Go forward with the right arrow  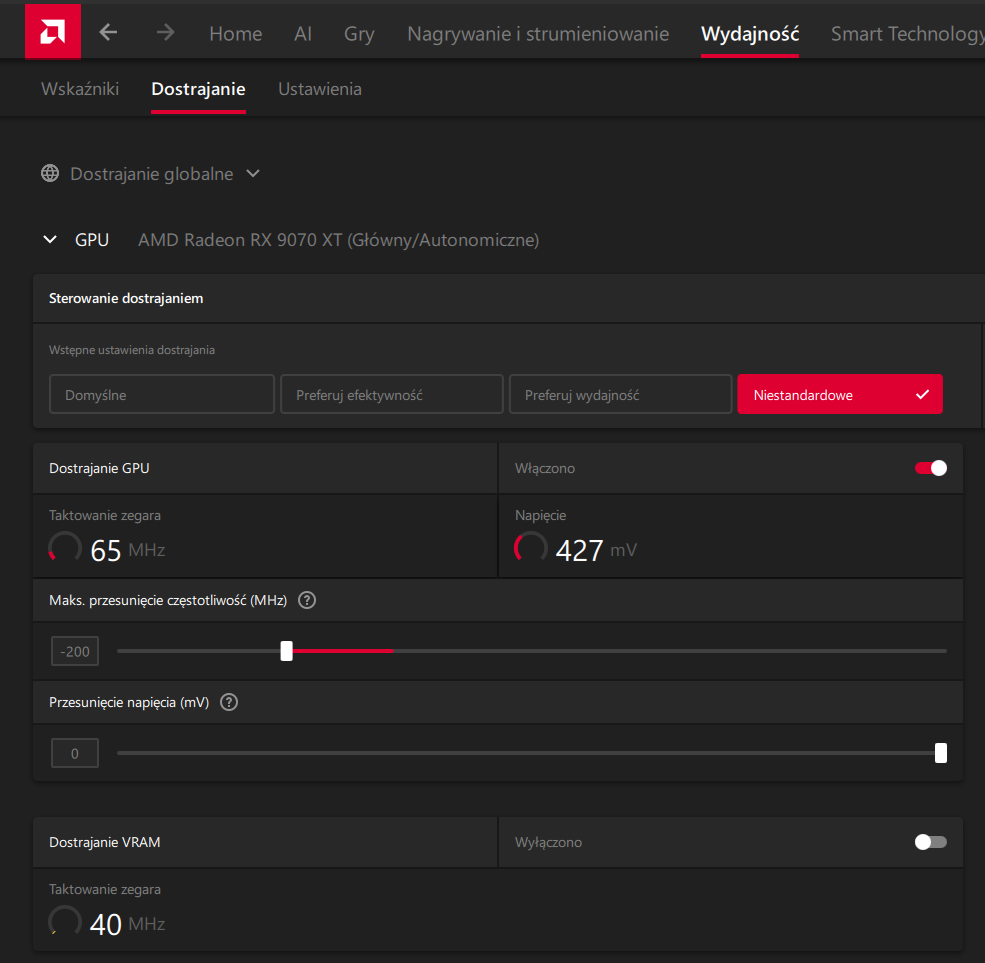tap(166, 32)
